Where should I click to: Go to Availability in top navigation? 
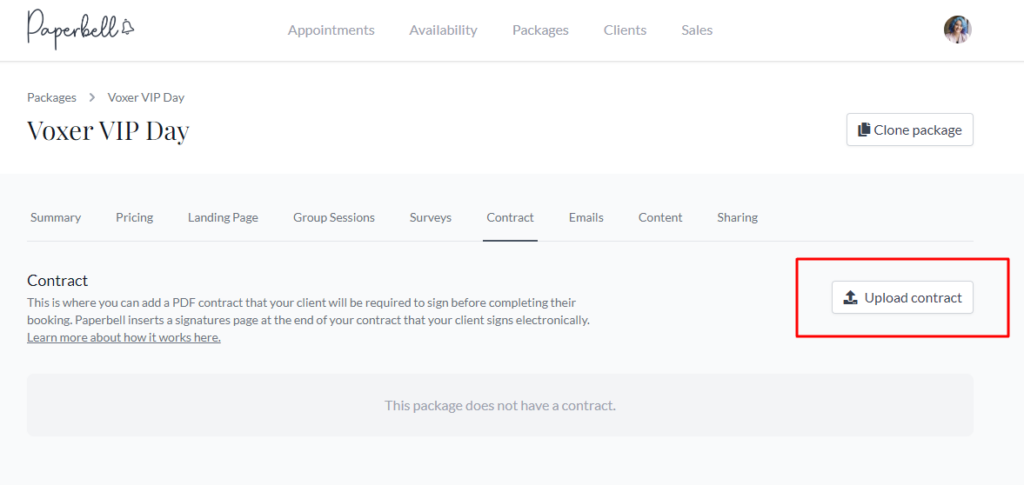click(443, 30)
